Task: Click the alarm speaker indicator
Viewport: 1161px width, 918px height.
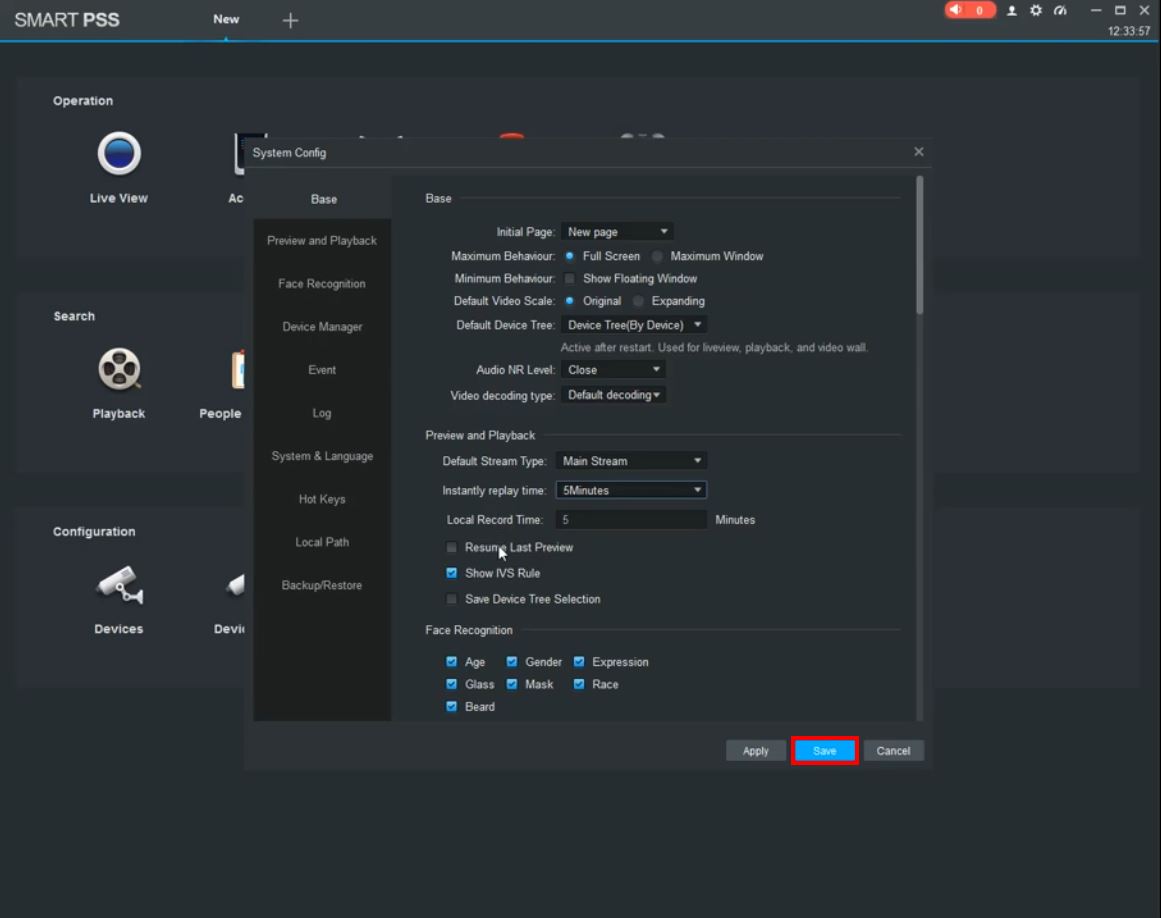Action: pyautogui.click(x=969, y=10)
